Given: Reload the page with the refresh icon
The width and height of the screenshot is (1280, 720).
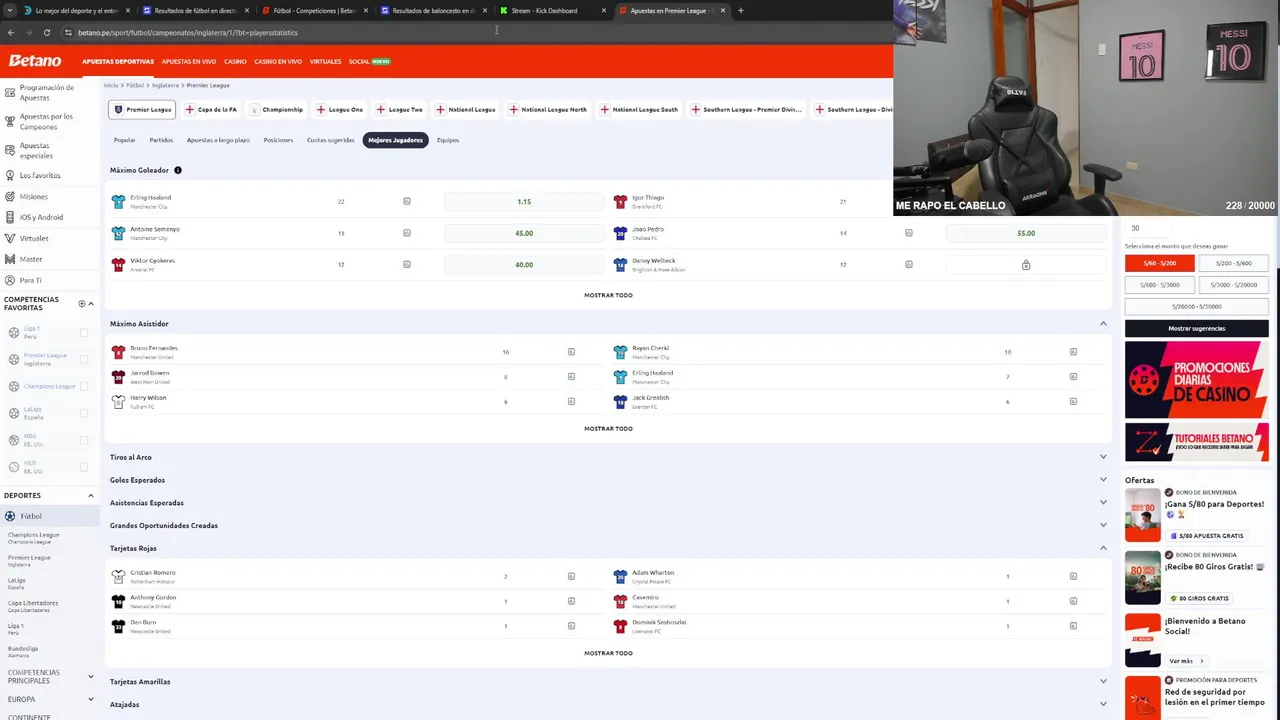Looking at the screenshot, I should point(47,32).
